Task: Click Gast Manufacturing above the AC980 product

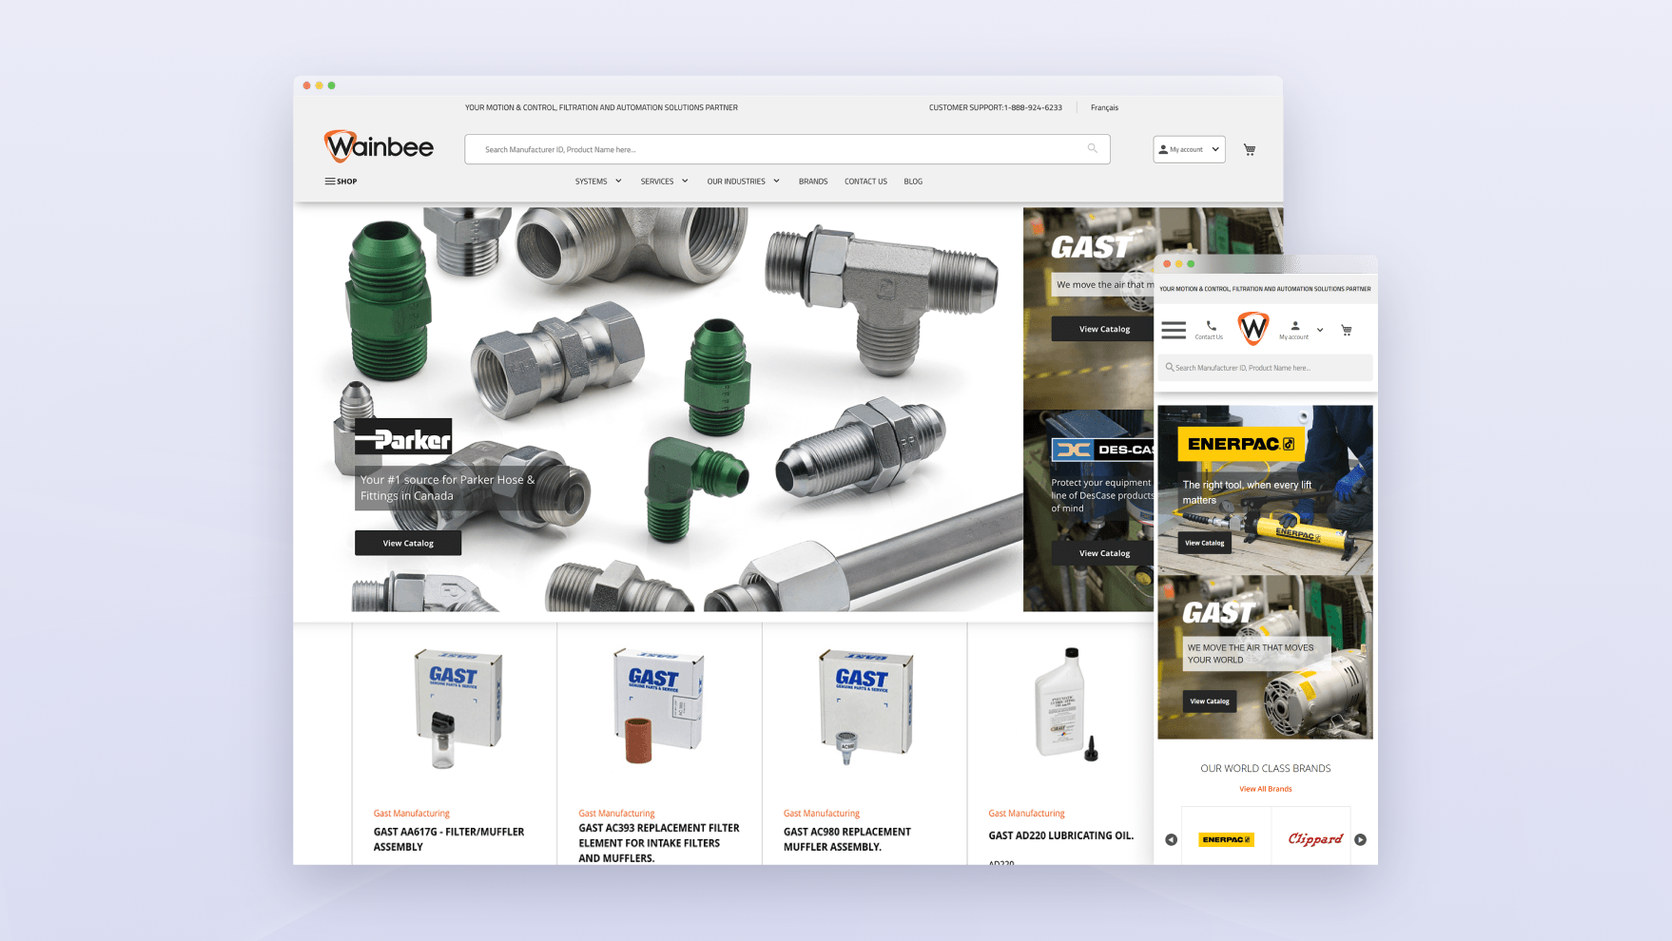Action: click(x=821, y=813)
